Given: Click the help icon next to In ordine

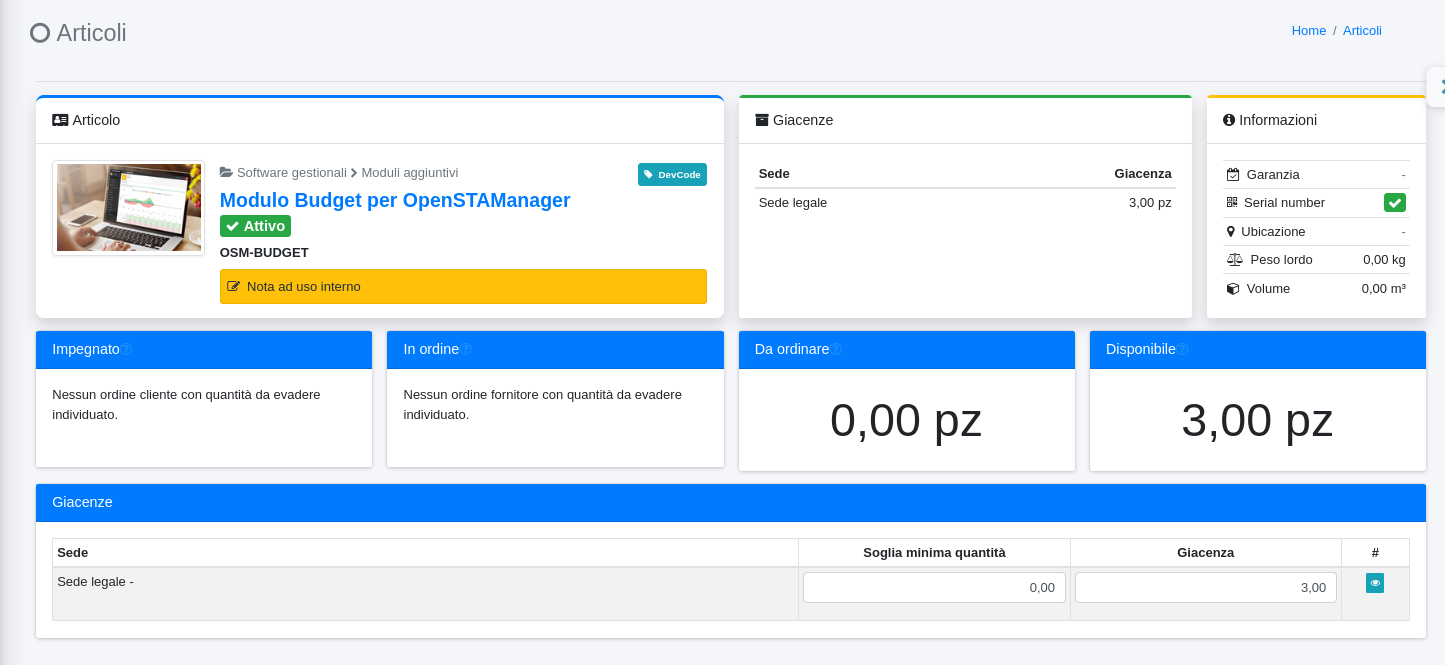Looking at the screenshot, I should [x=466, y=350].
